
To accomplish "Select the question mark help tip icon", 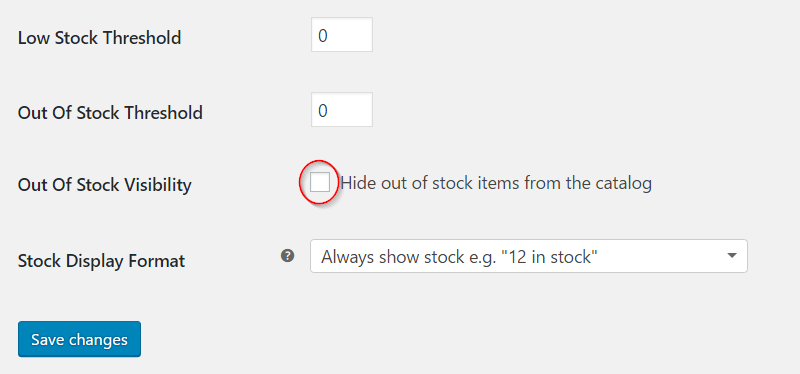I will tap(288, 256).
